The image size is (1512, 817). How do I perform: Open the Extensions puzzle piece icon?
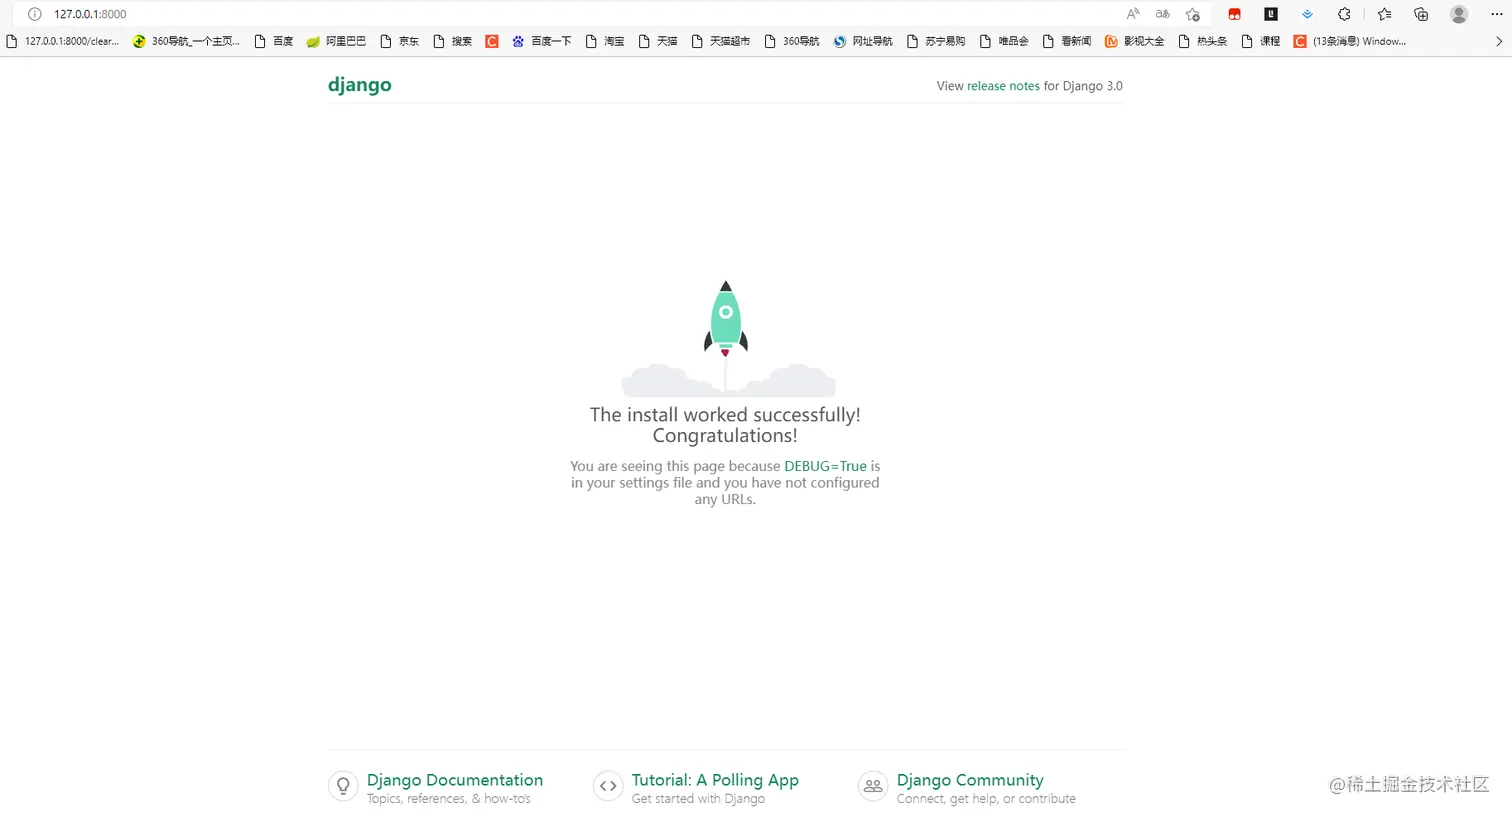(1344, 14)
